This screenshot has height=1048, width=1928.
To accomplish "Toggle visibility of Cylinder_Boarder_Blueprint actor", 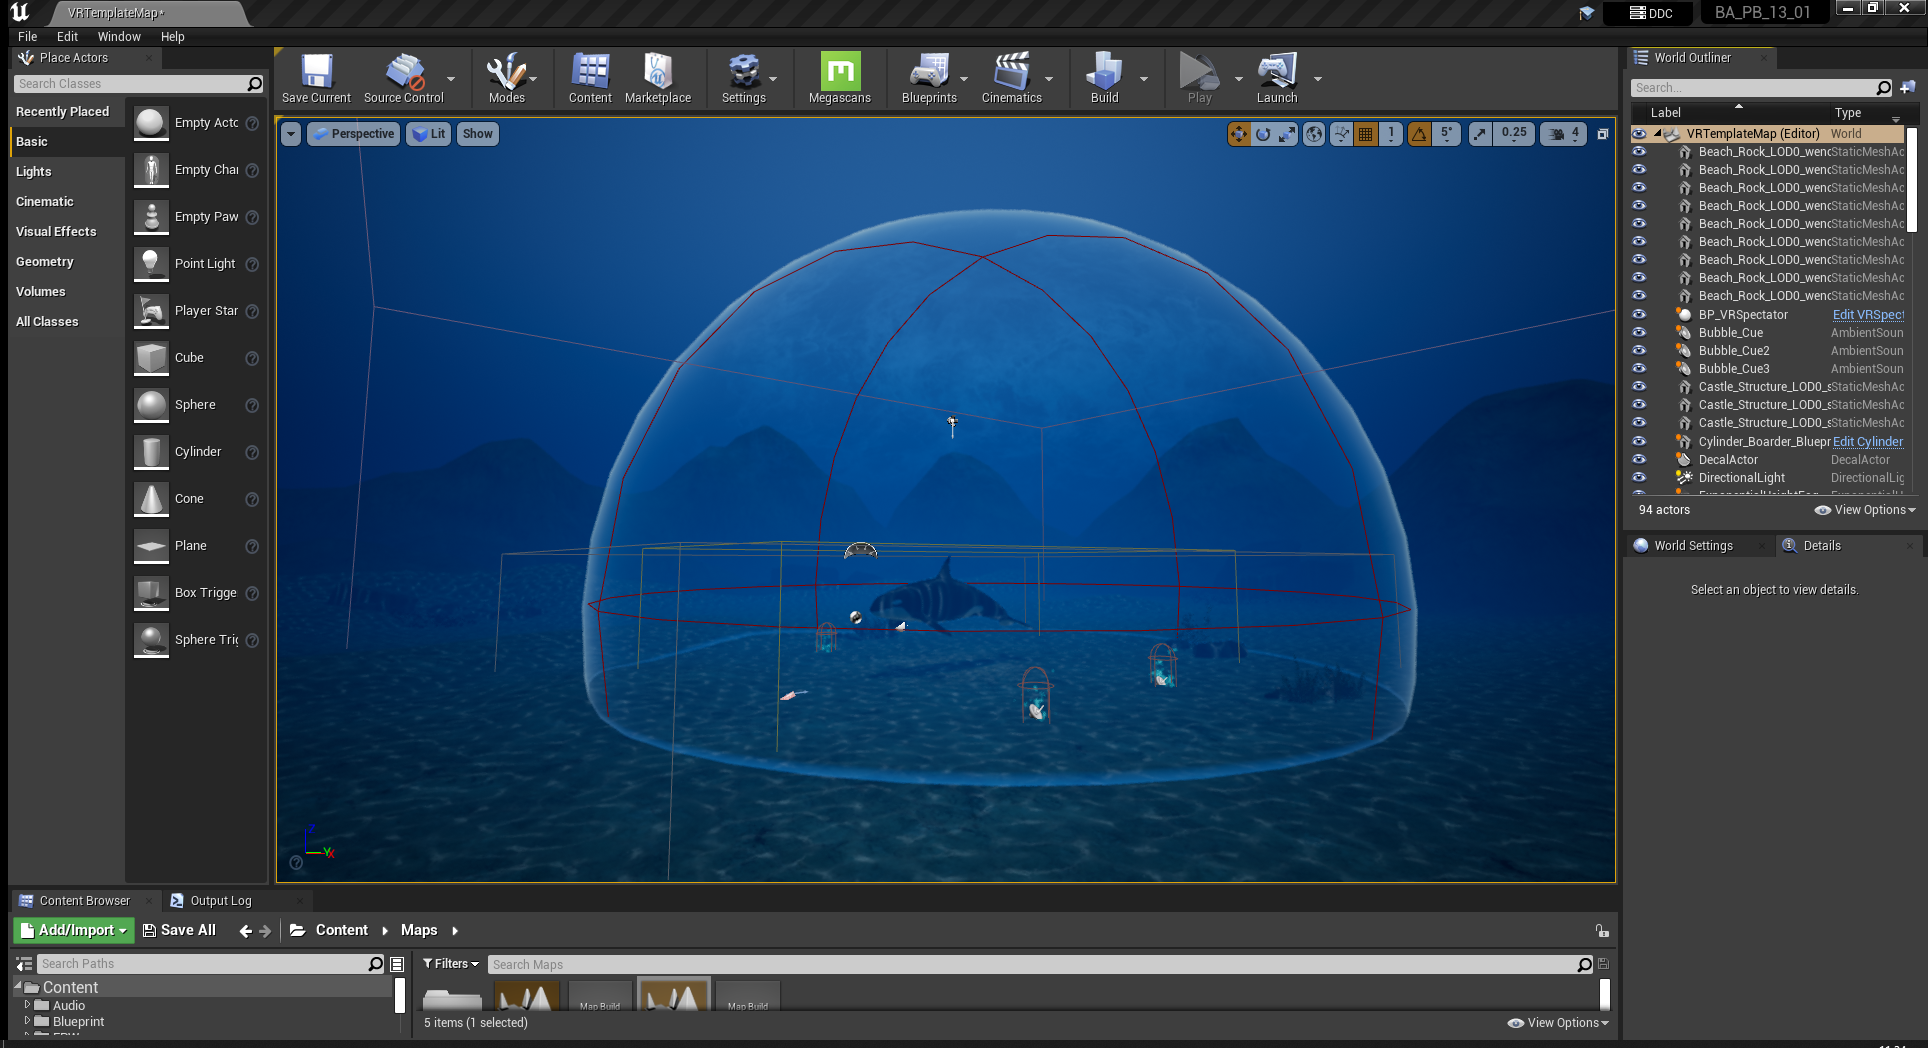I will pos(1639,441).
